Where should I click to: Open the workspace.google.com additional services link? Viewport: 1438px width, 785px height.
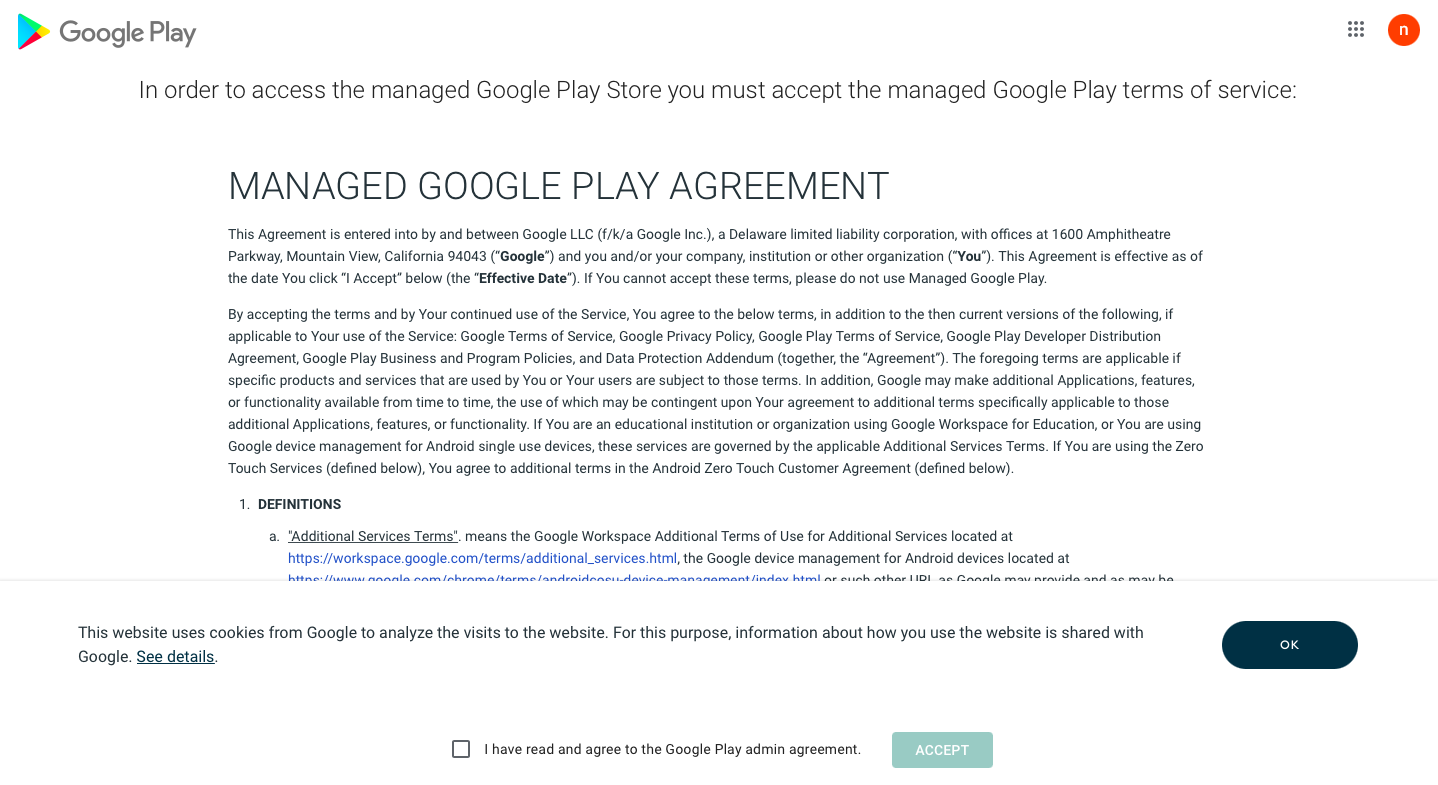pos(482,558)
